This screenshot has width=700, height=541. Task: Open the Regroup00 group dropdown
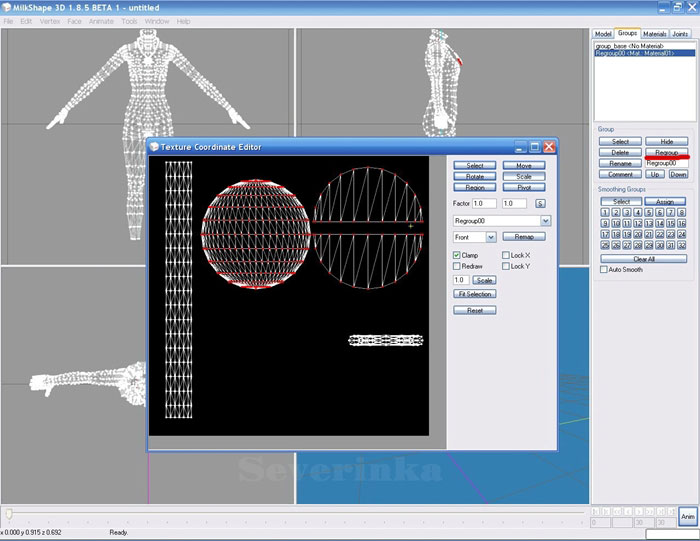545,220
